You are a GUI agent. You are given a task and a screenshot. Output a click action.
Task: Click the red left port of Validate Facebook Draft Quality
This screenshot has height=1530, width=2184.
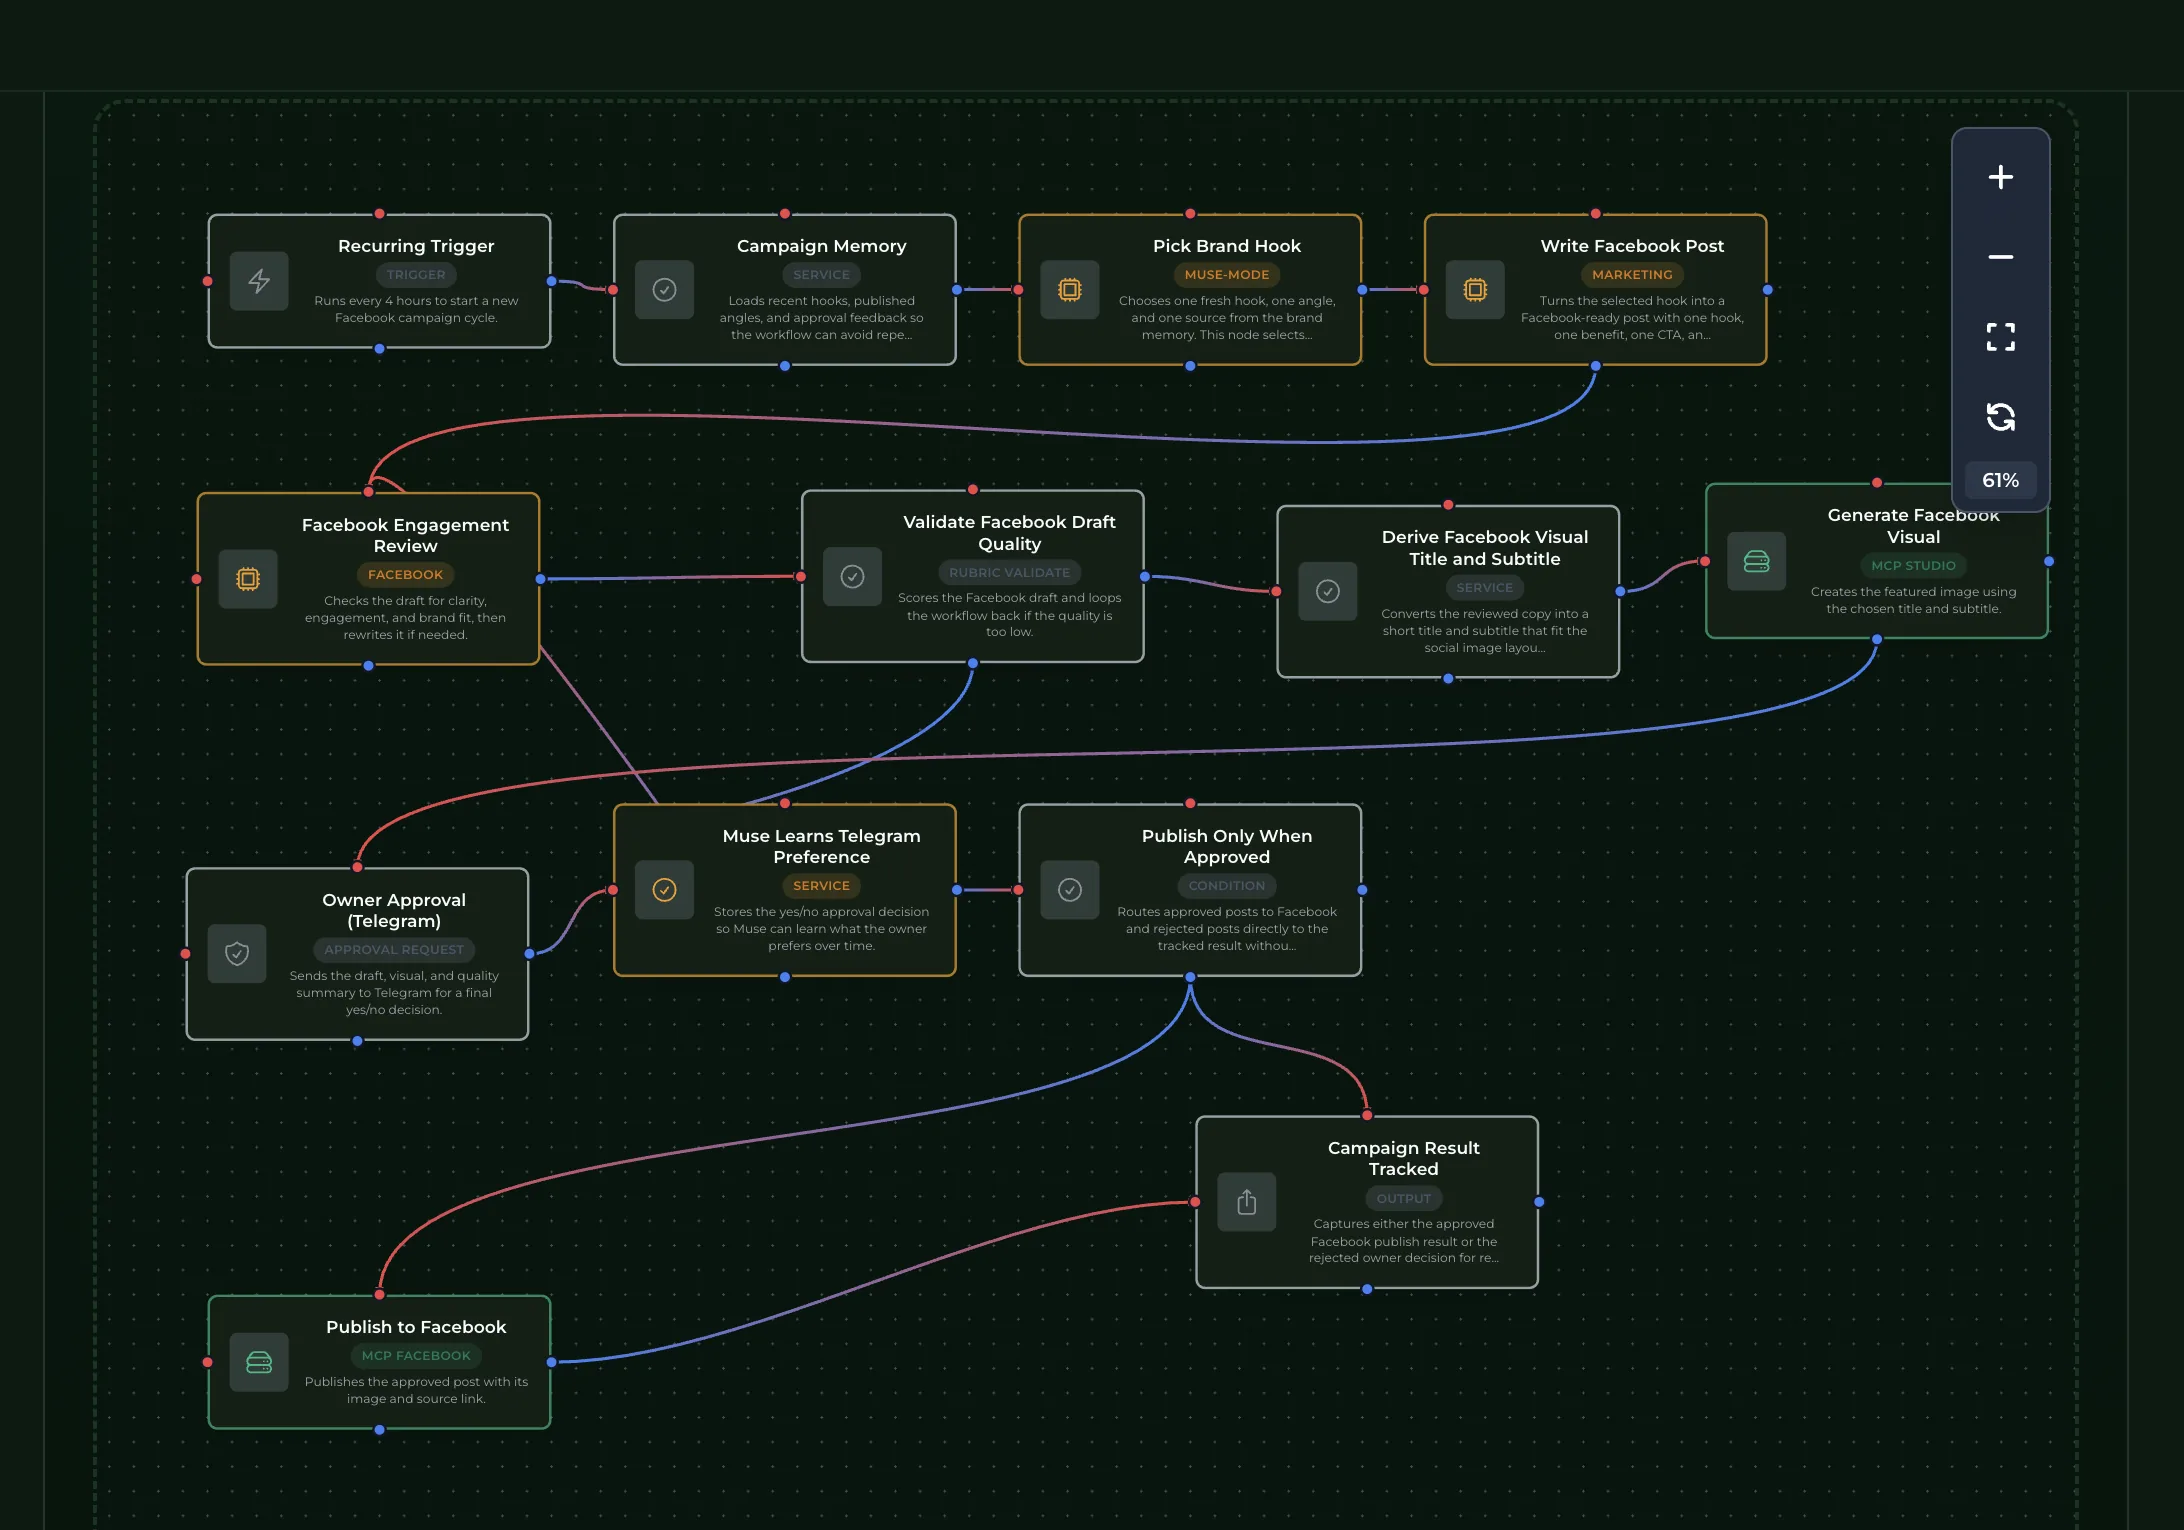coord(800,576)
